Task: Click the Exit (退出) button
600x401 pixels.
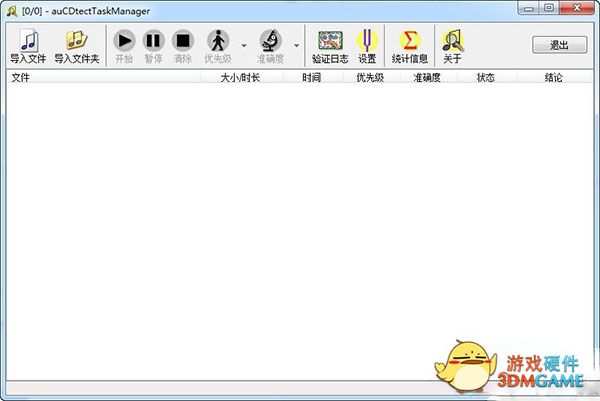Action: coord(559,45)
